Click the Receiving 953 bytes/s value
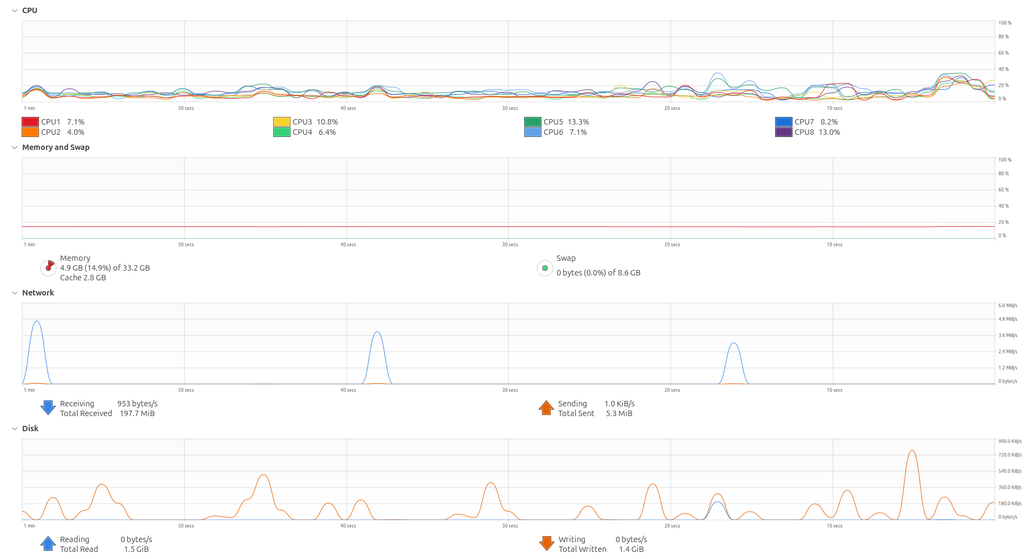The width and height of the screenshot is (1024, 559). 137,404
